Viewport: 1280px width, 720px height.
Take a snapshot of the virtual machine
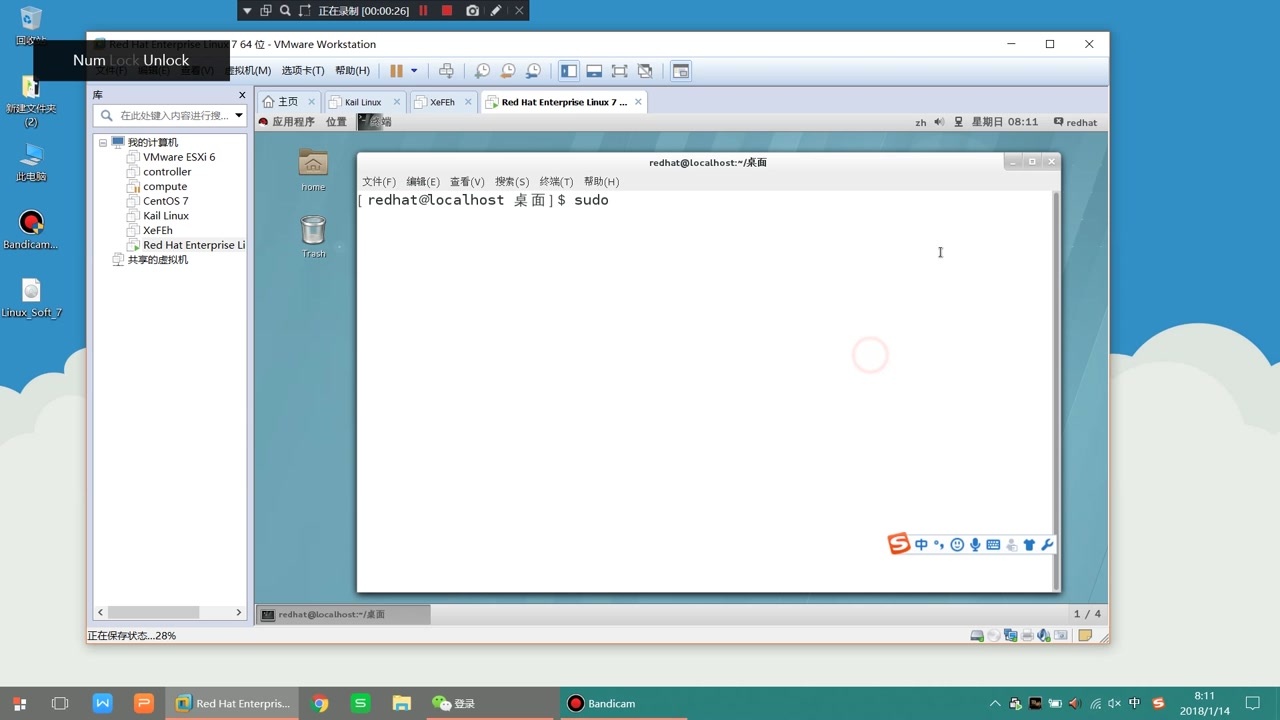tap(482, 71)
